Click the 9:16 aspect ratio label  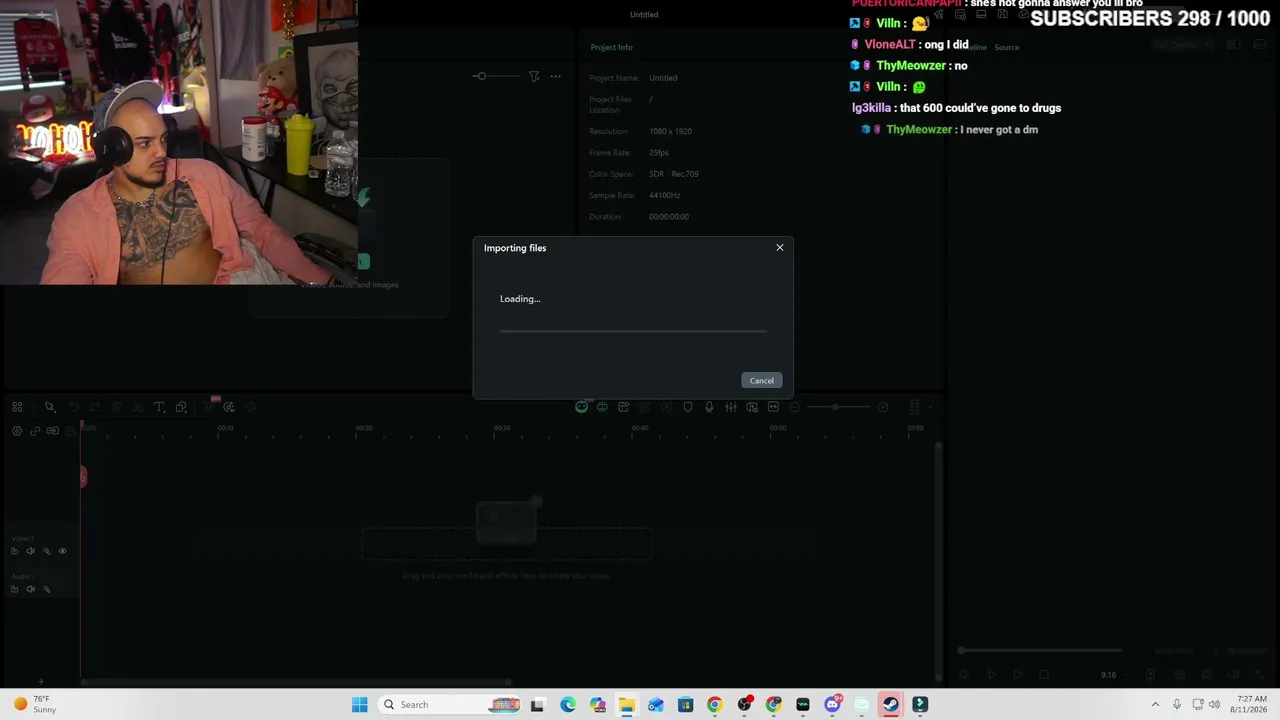coord(1108,675)
